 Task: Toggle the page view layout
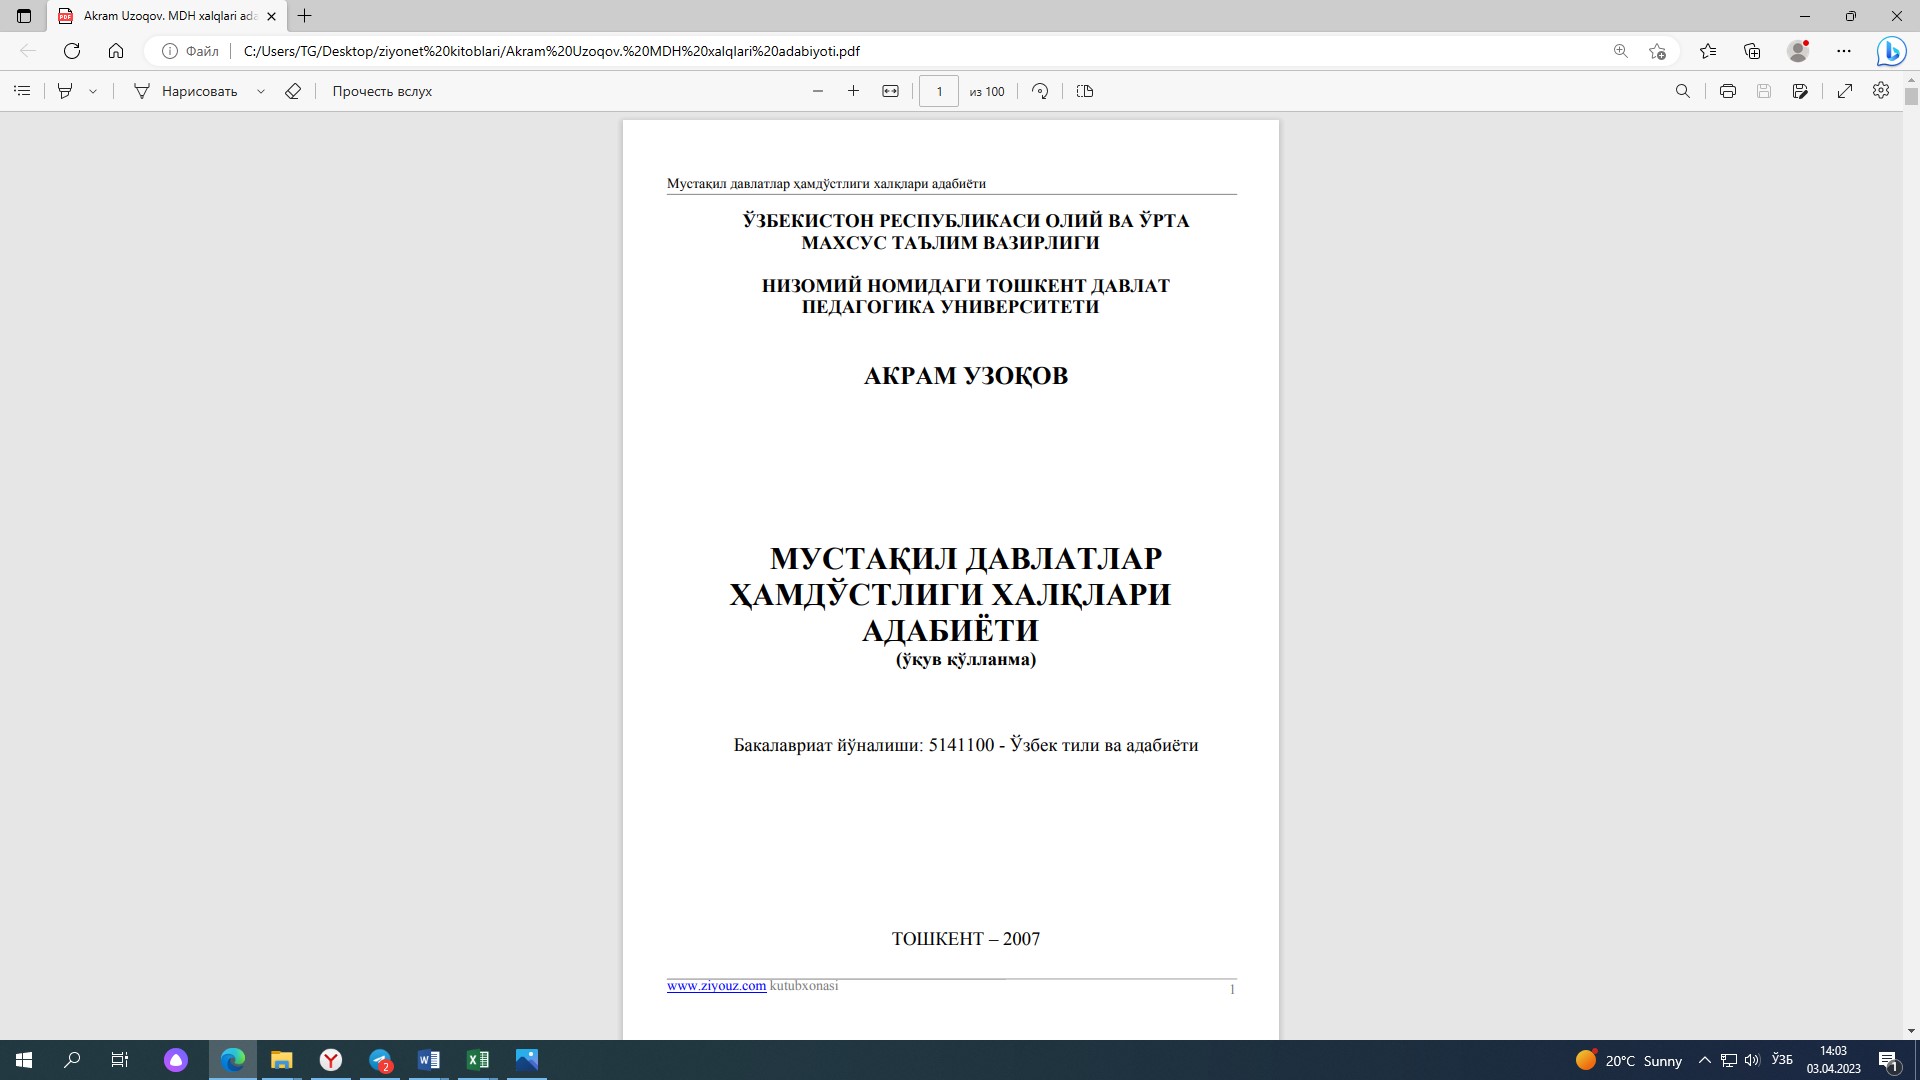coord(1085,91)
